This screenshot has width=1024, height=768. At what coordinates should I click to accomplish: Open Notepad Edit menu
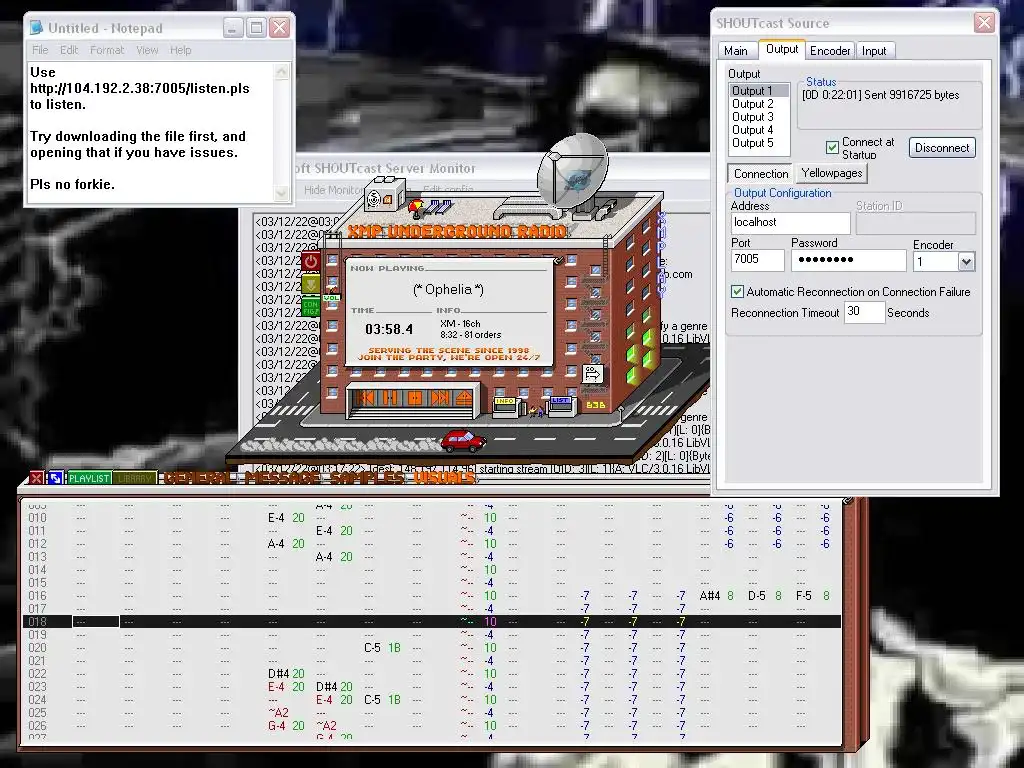point(69,50)
